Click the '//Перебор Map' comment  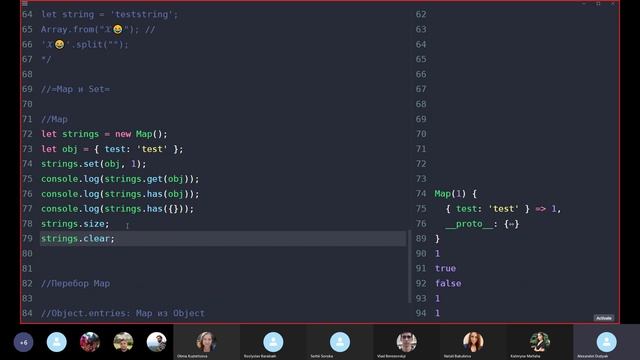click(76, 284)
